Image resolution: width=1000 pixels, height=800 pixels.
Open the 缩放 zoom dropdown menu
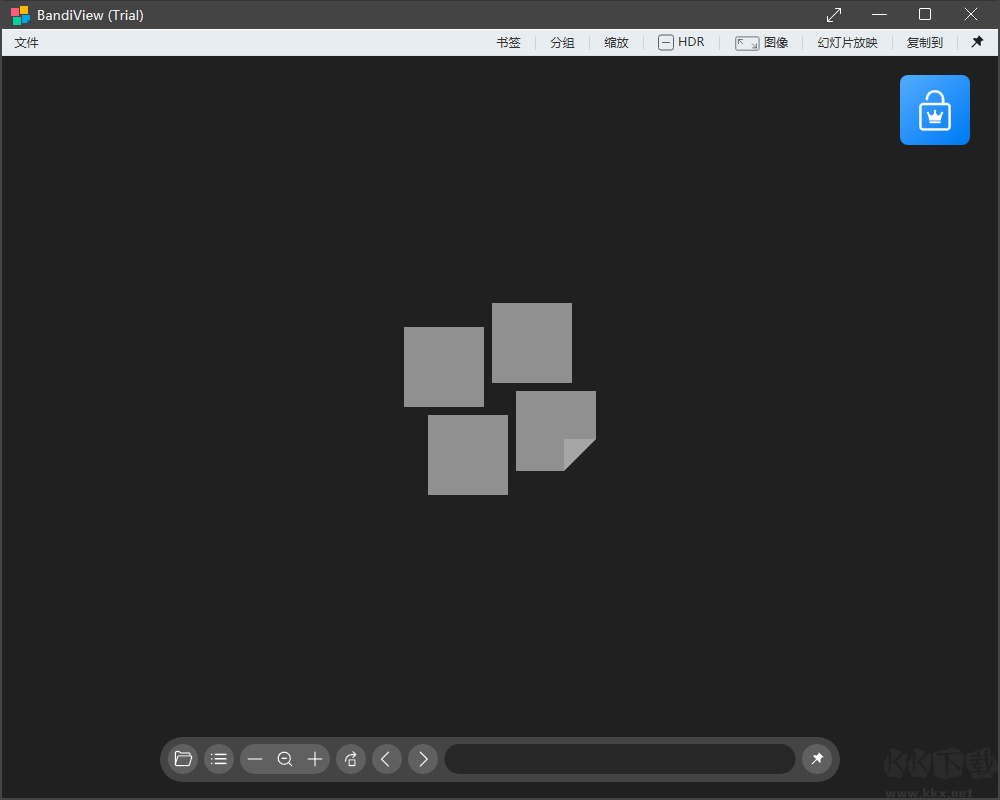pos(616,42)
